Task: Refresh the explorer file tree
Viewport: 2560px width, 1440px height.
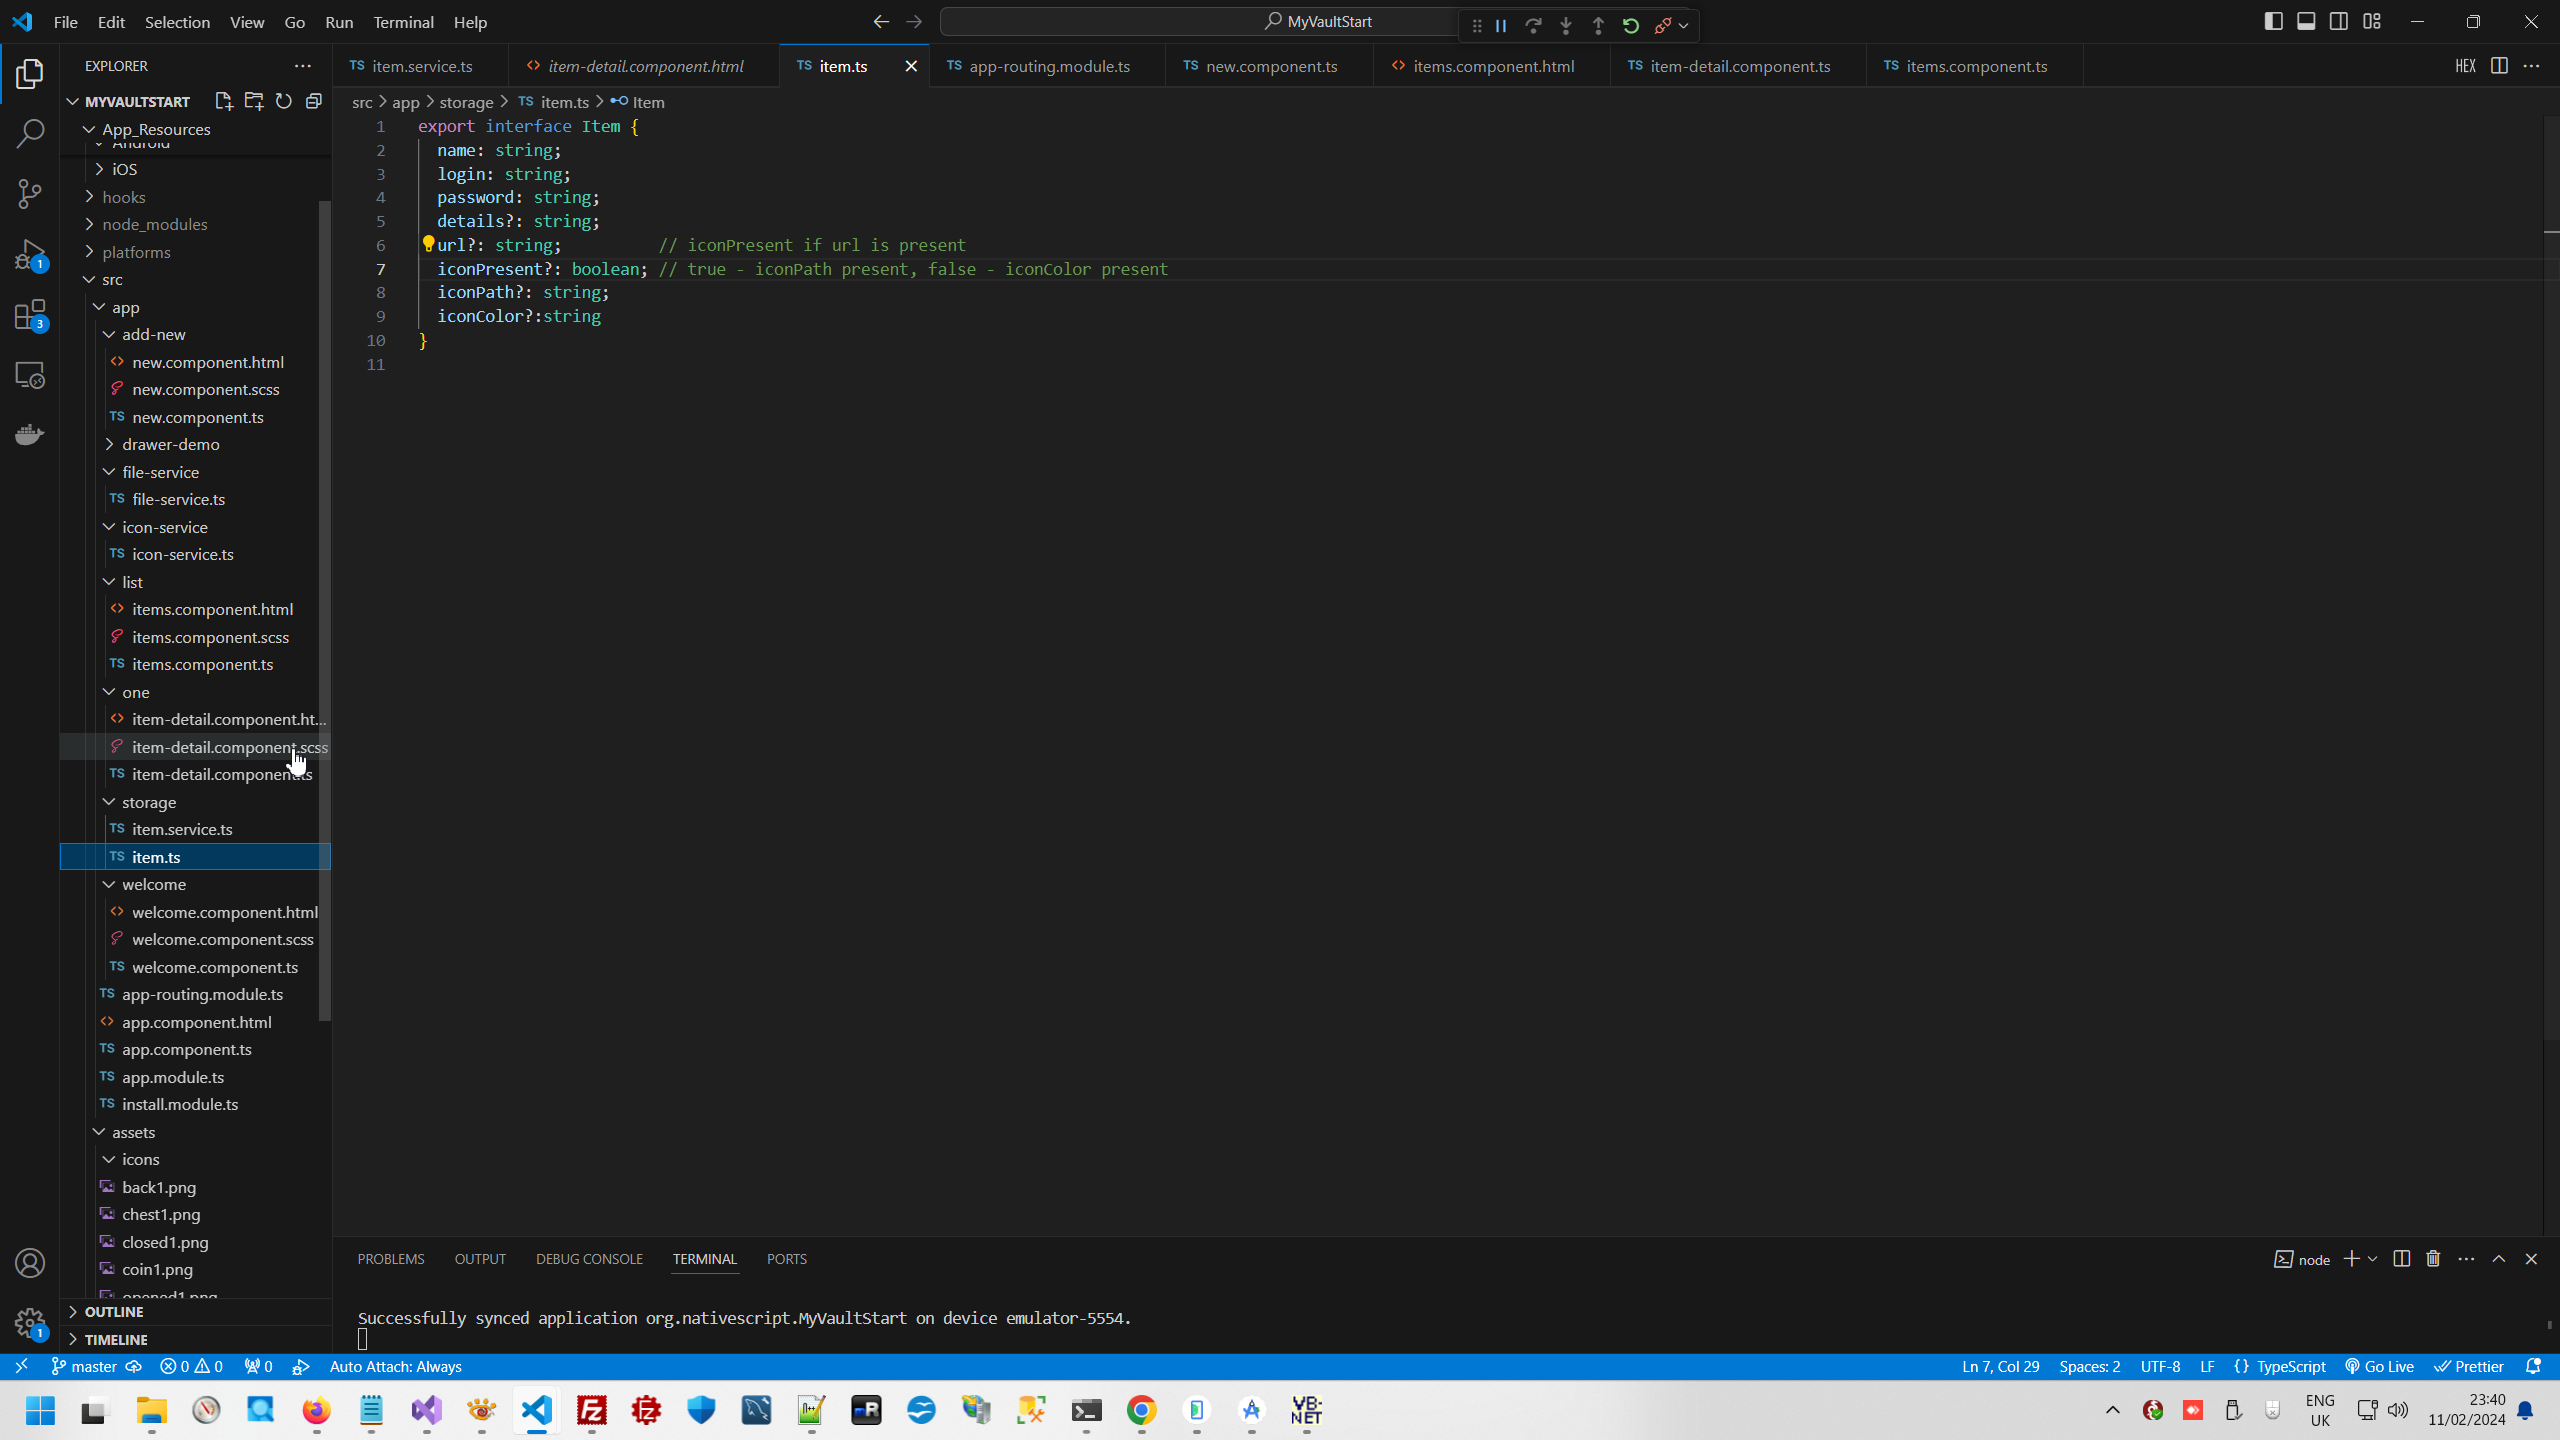Action: [x=284, y=101]
